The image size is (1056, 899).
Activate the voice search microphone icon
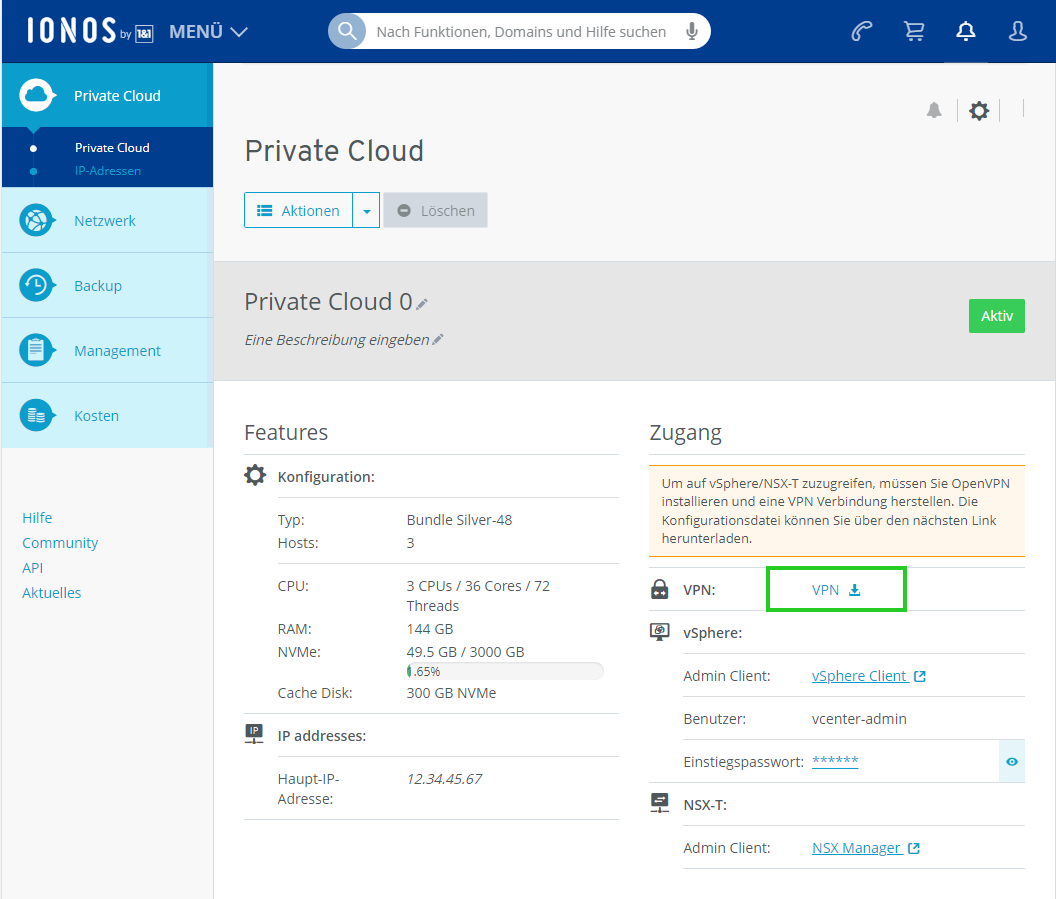692,31
